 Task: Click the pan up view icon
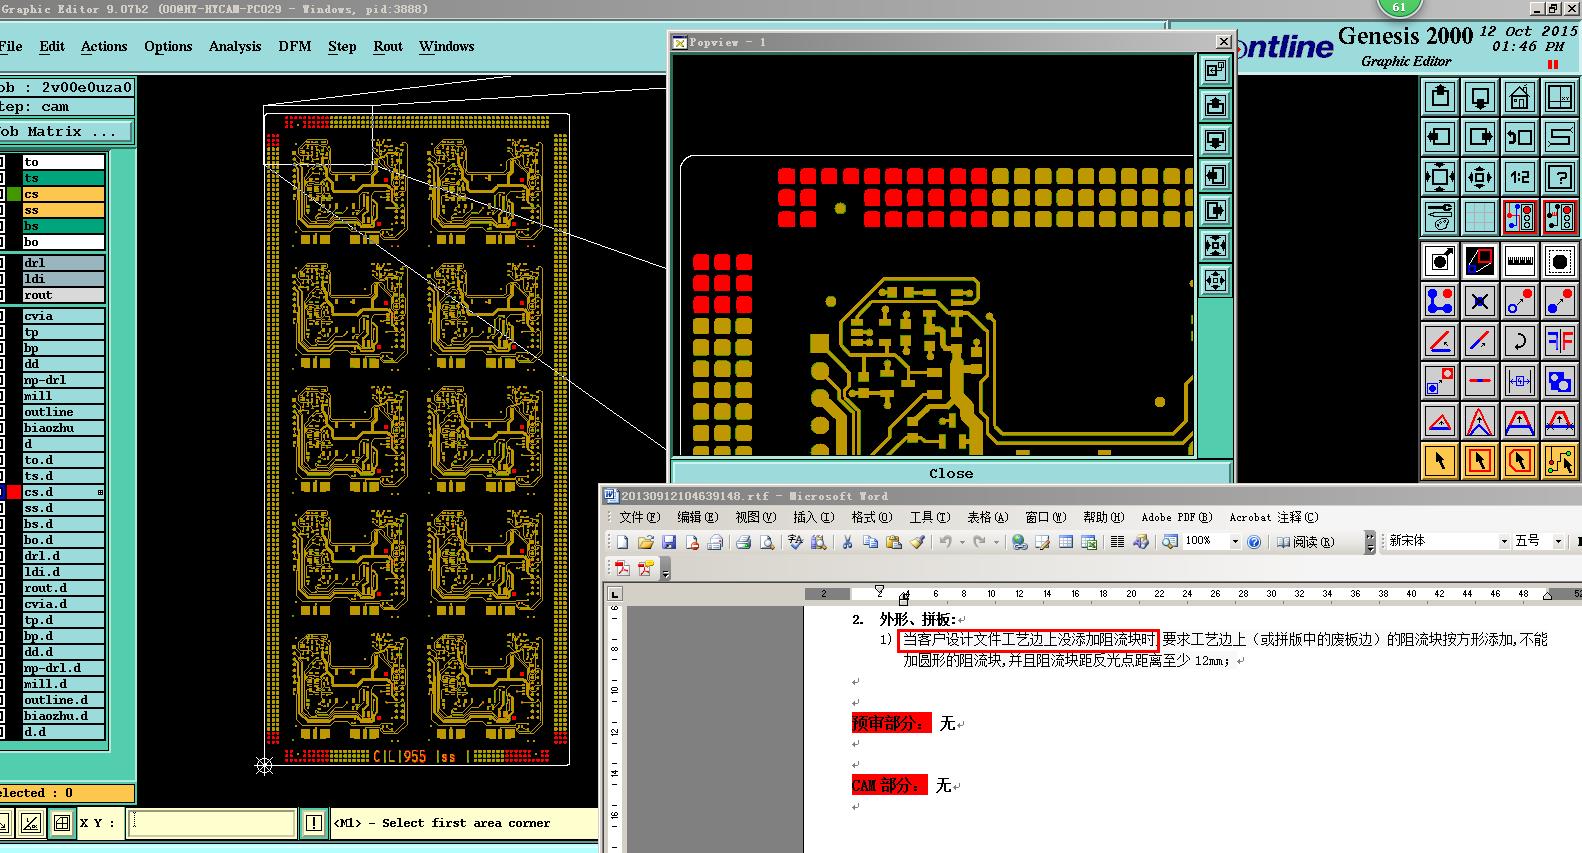tap(1439, 97)
